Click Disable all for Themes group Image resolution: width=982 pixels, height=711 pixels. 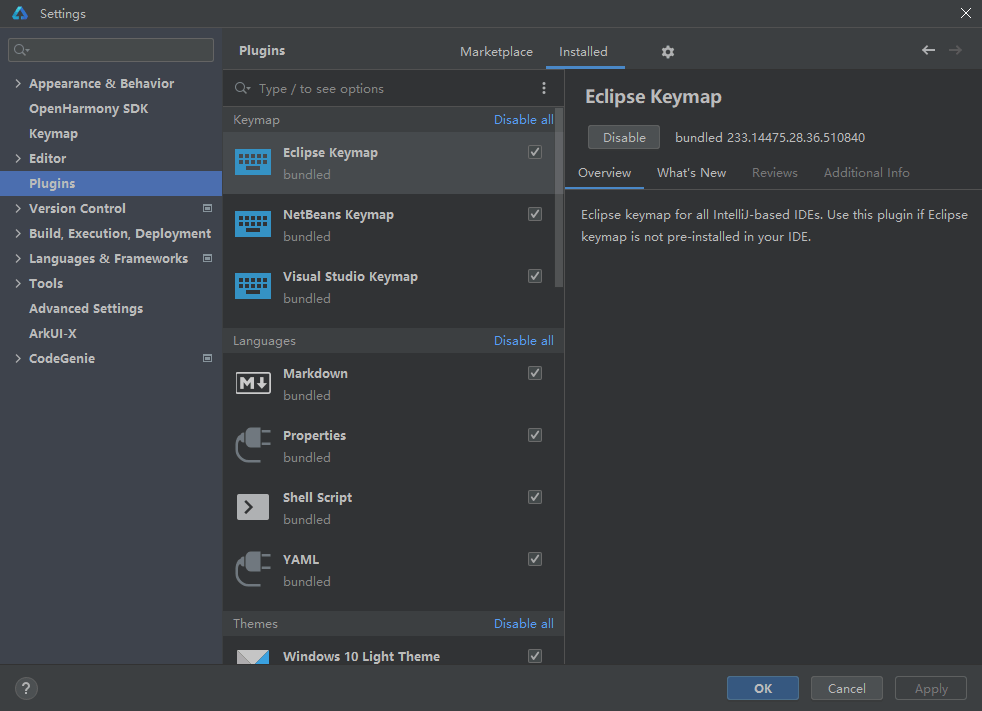[x=524, y=624]
